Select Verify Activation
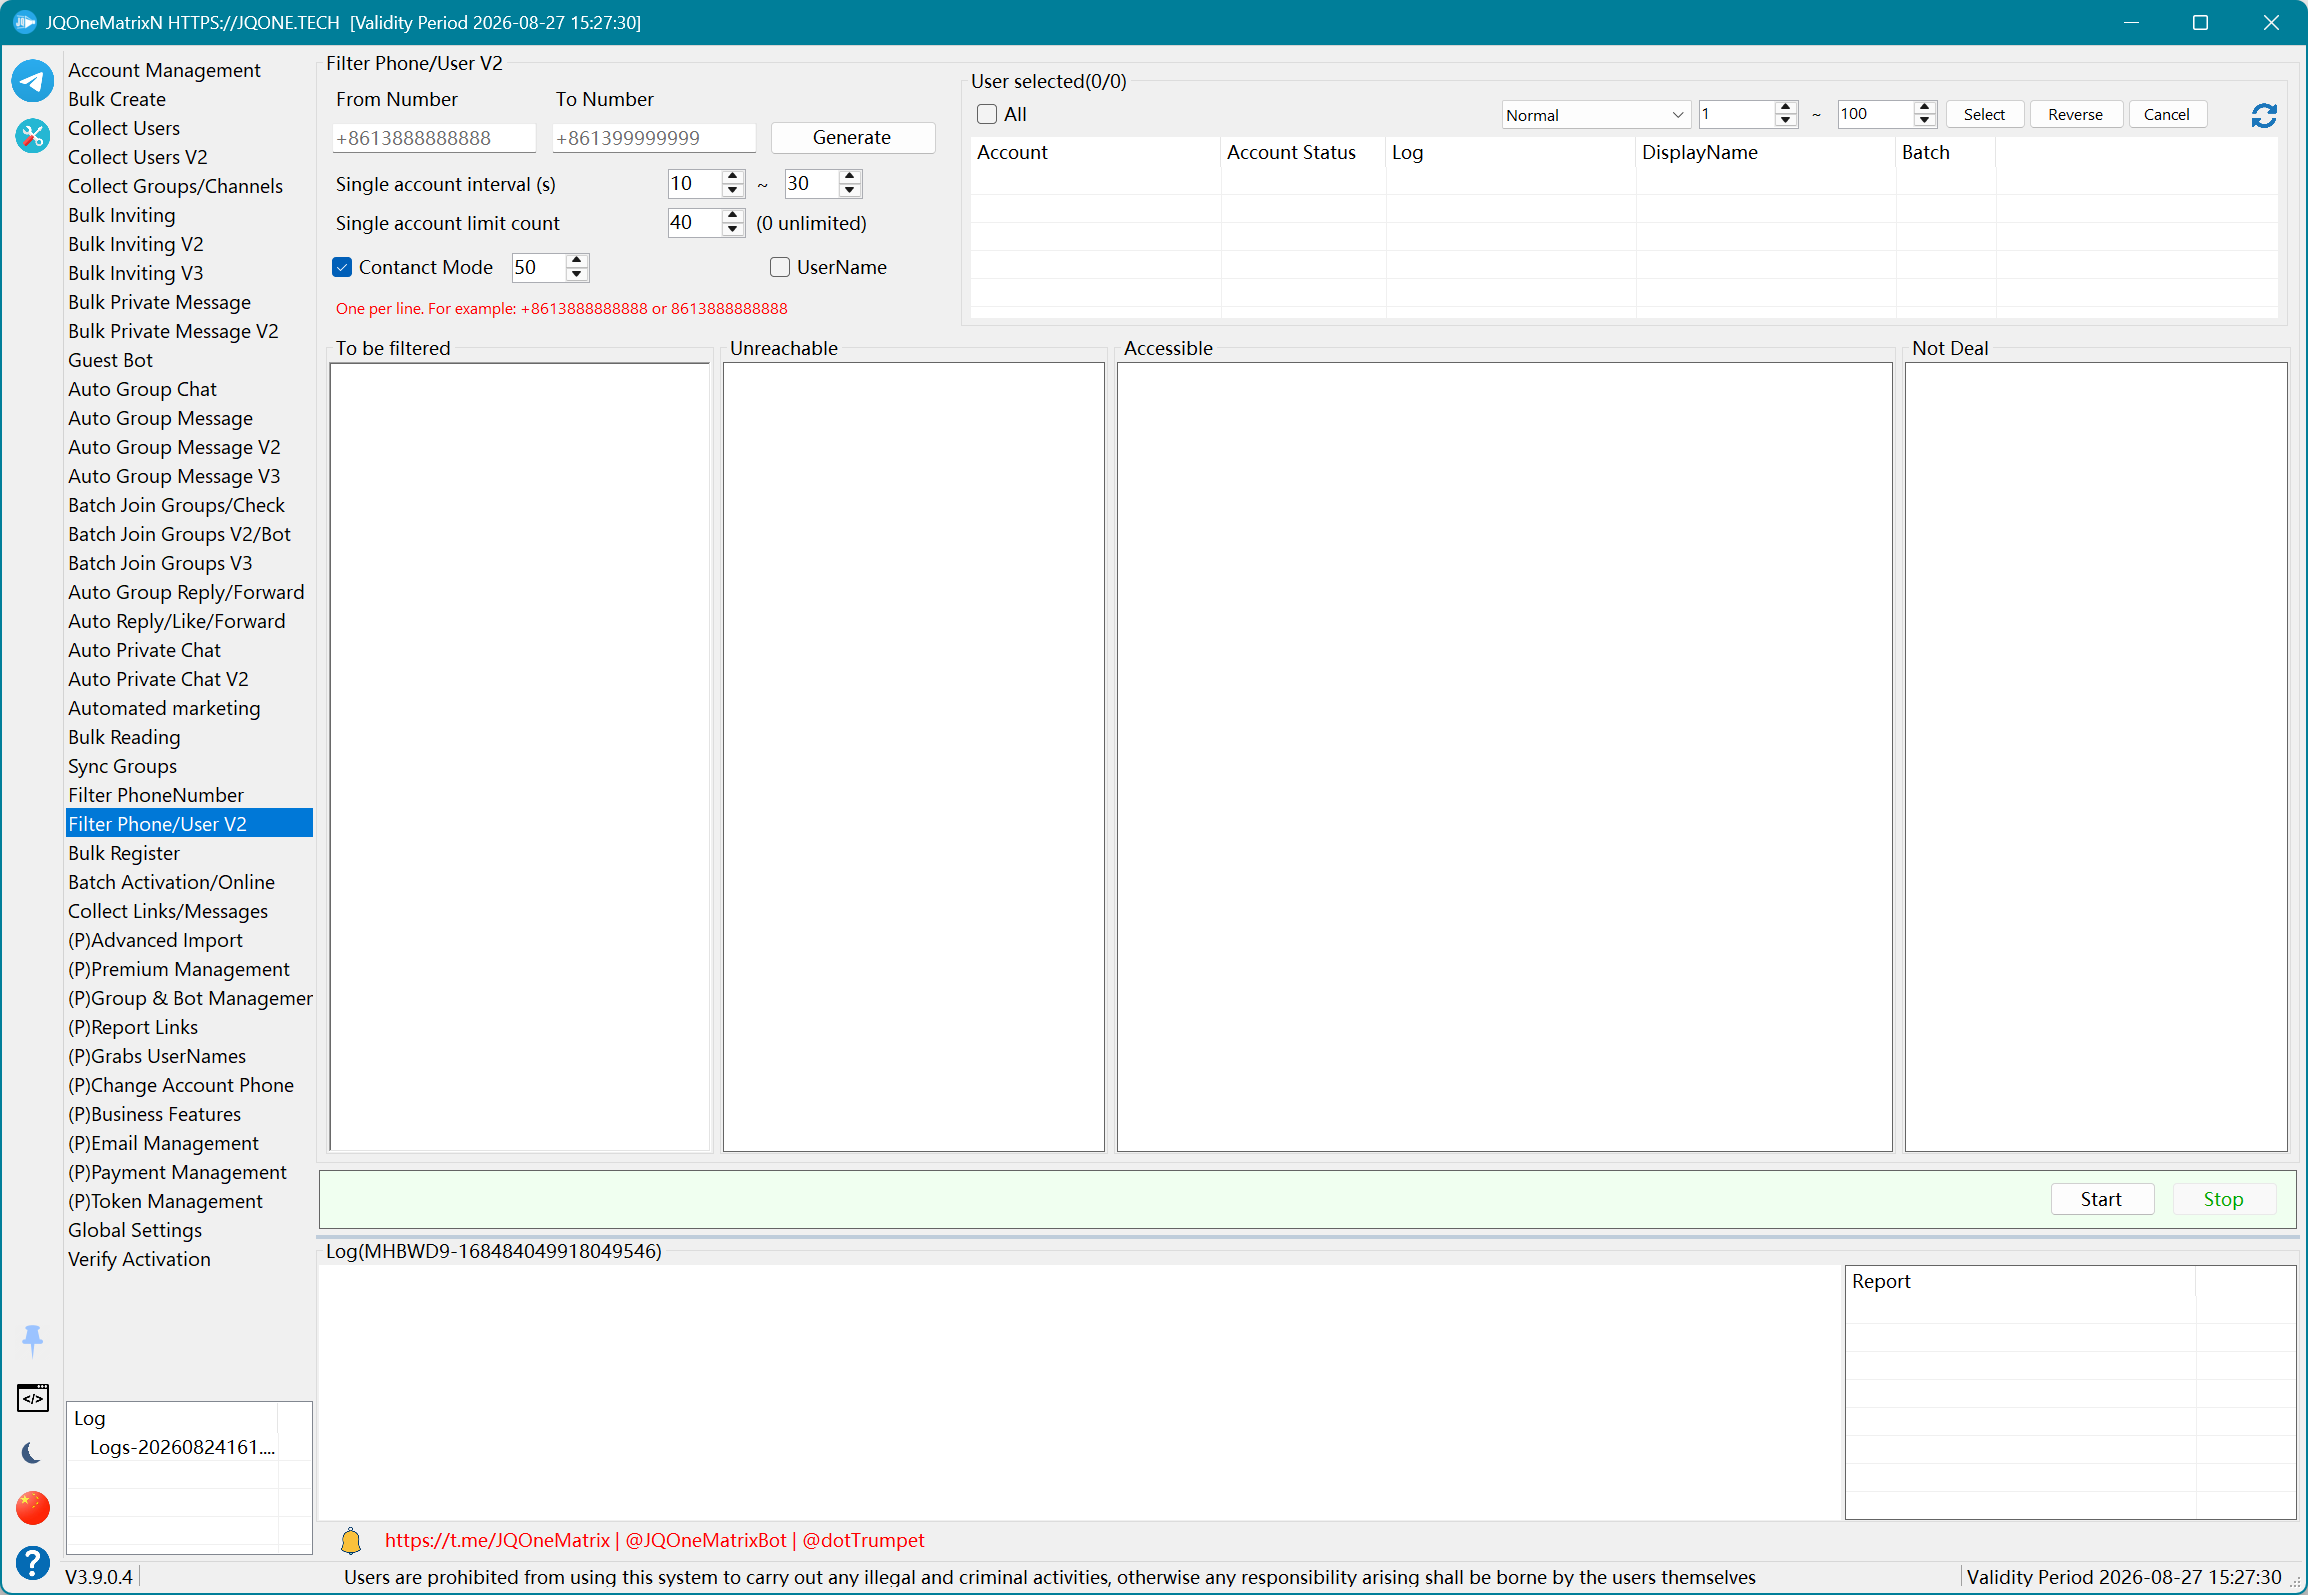Image resolution: width=2308 pixels, height=1595 pixels. pyautogui.click(x=139, y=1259)
